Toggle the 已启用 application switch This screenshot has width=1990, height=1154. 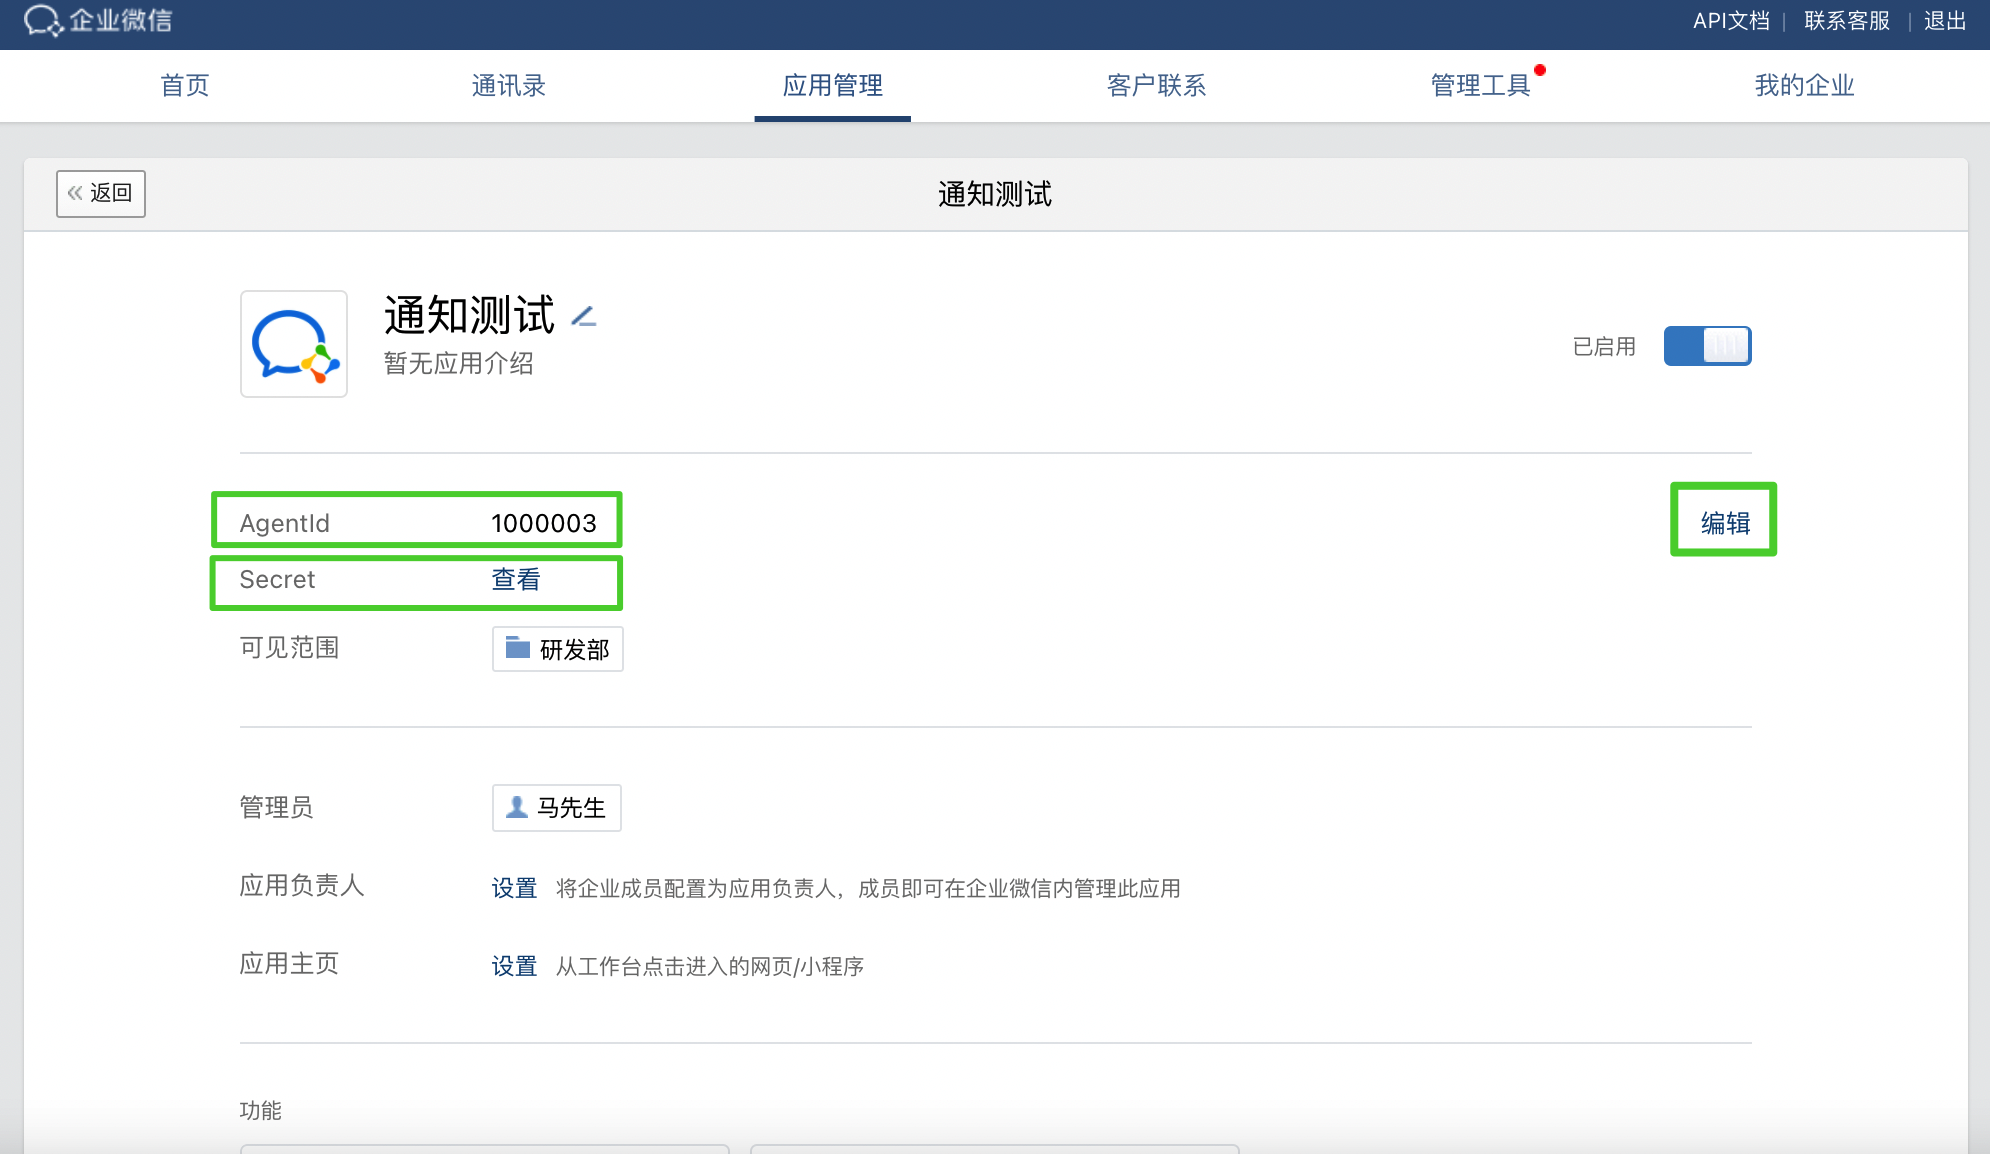tap(1707, 346)
